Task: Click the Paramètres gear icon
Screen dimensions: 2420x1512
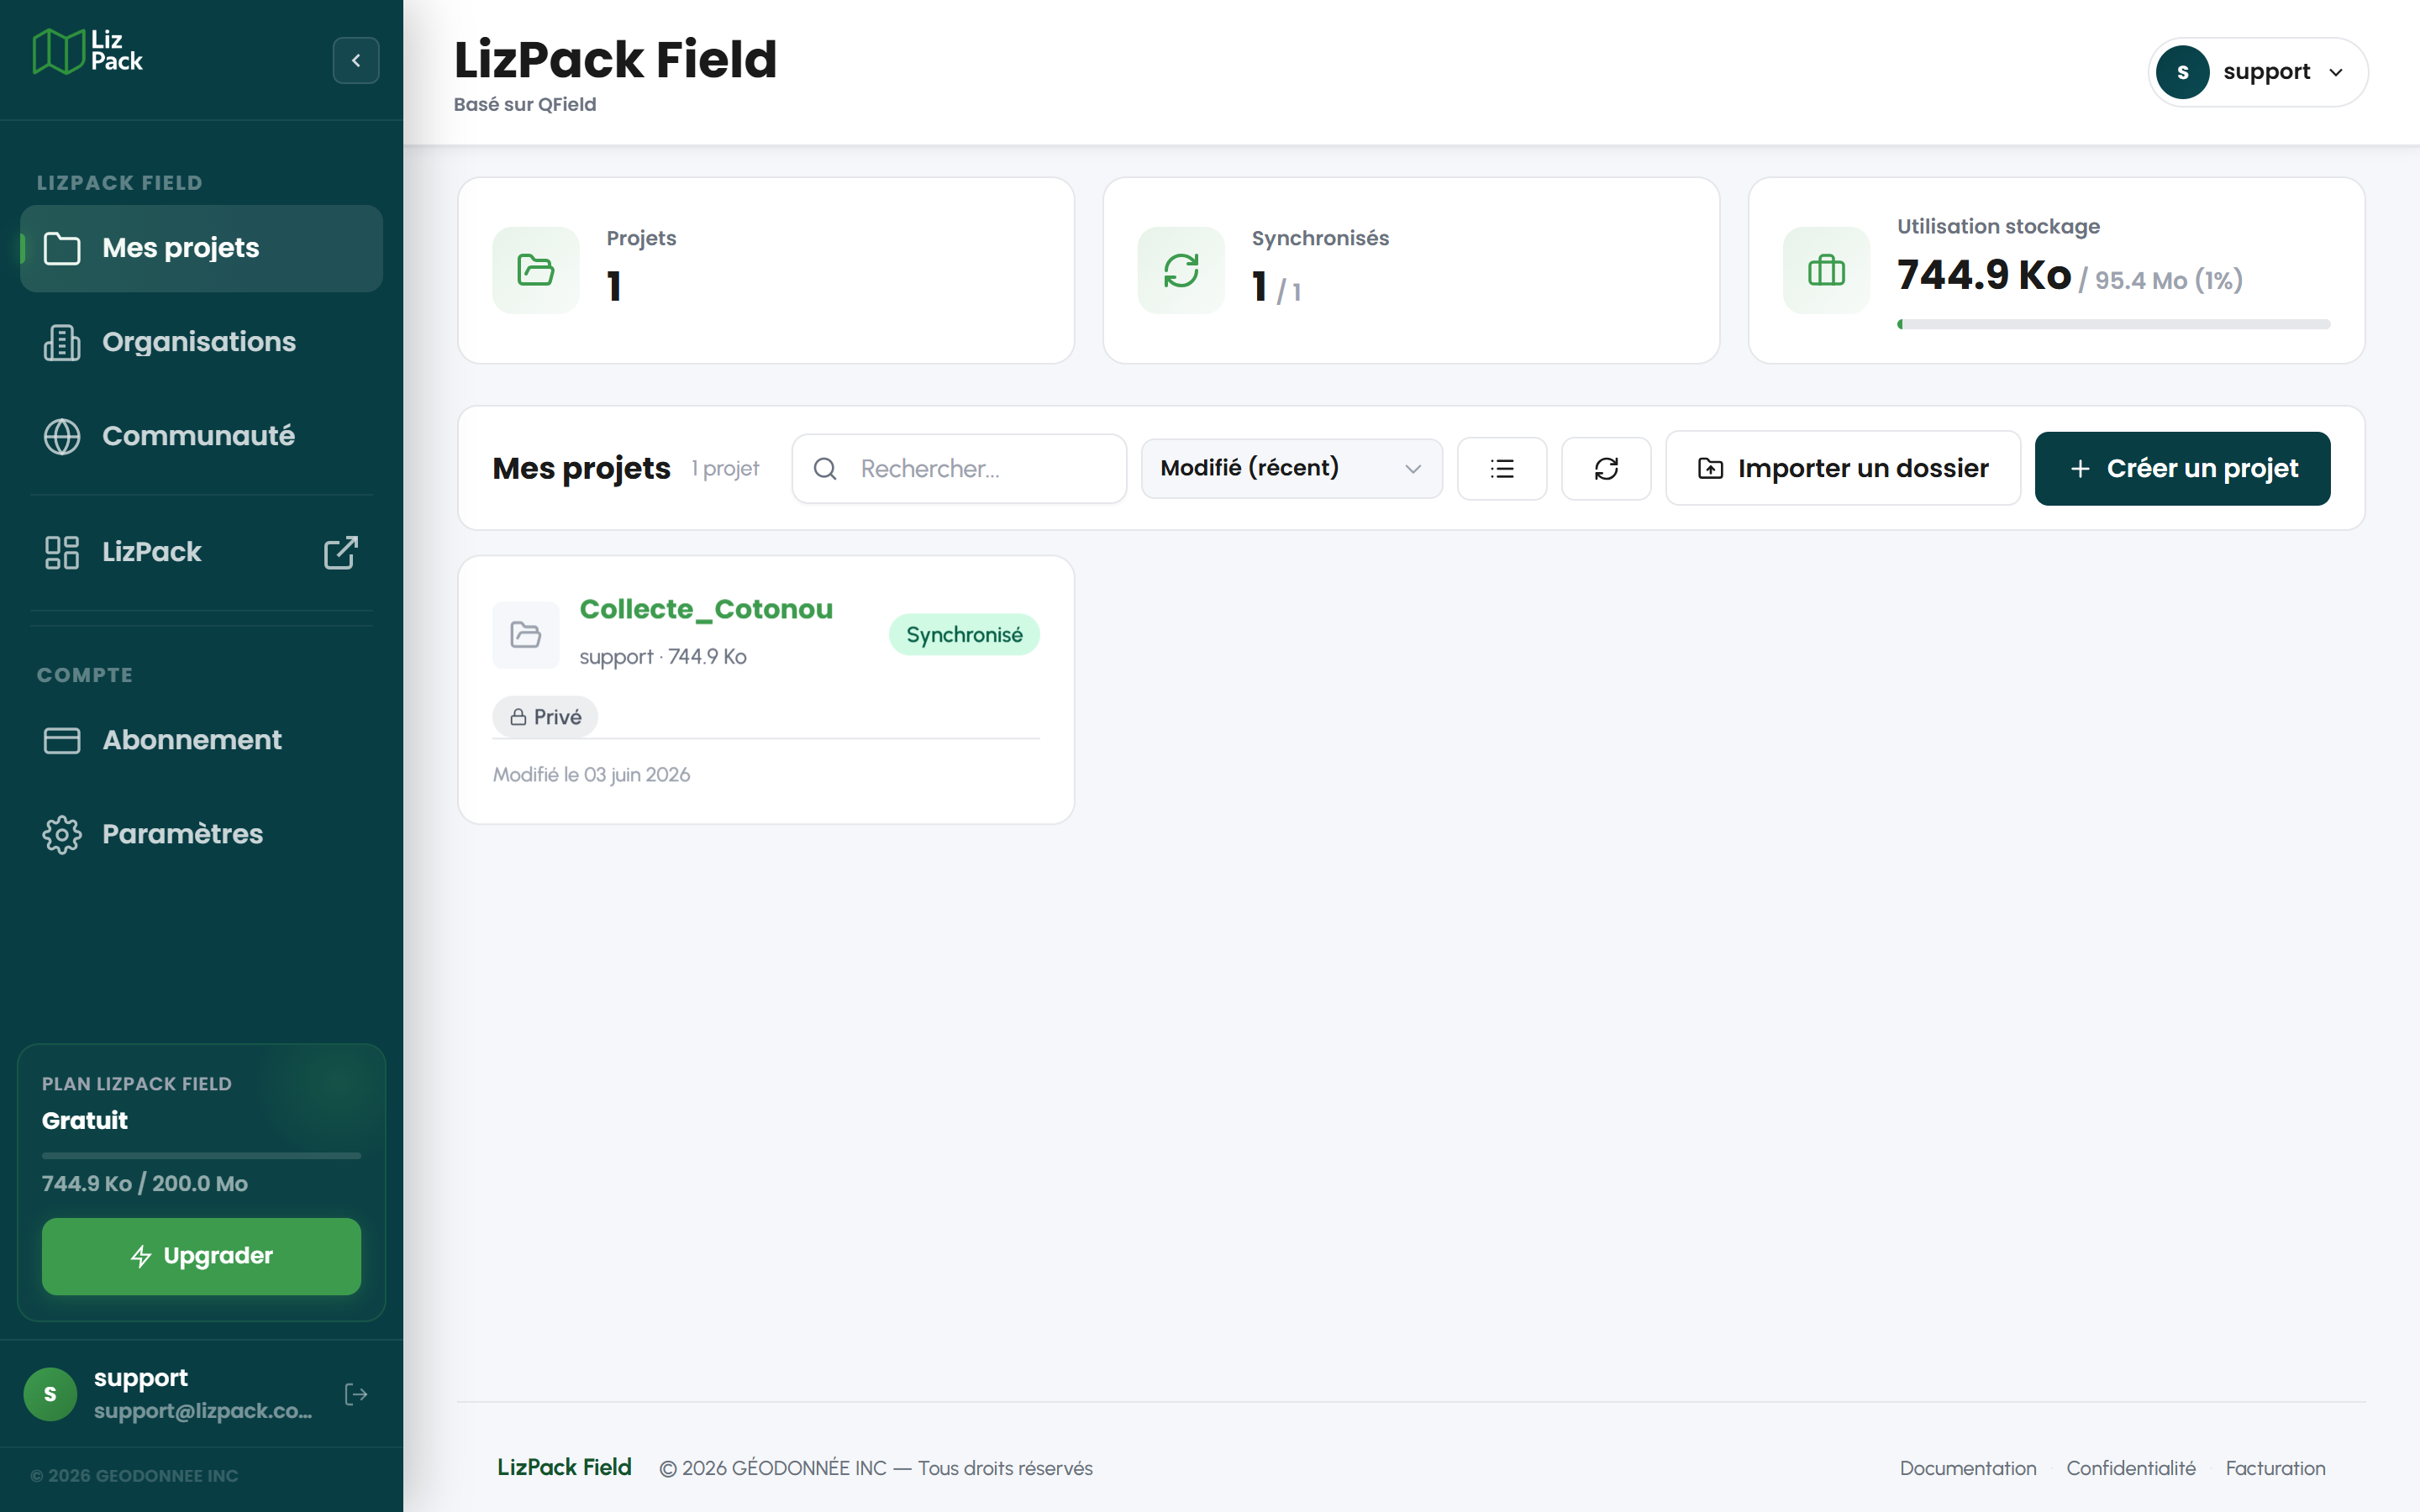Action: [x=62, y=834]
